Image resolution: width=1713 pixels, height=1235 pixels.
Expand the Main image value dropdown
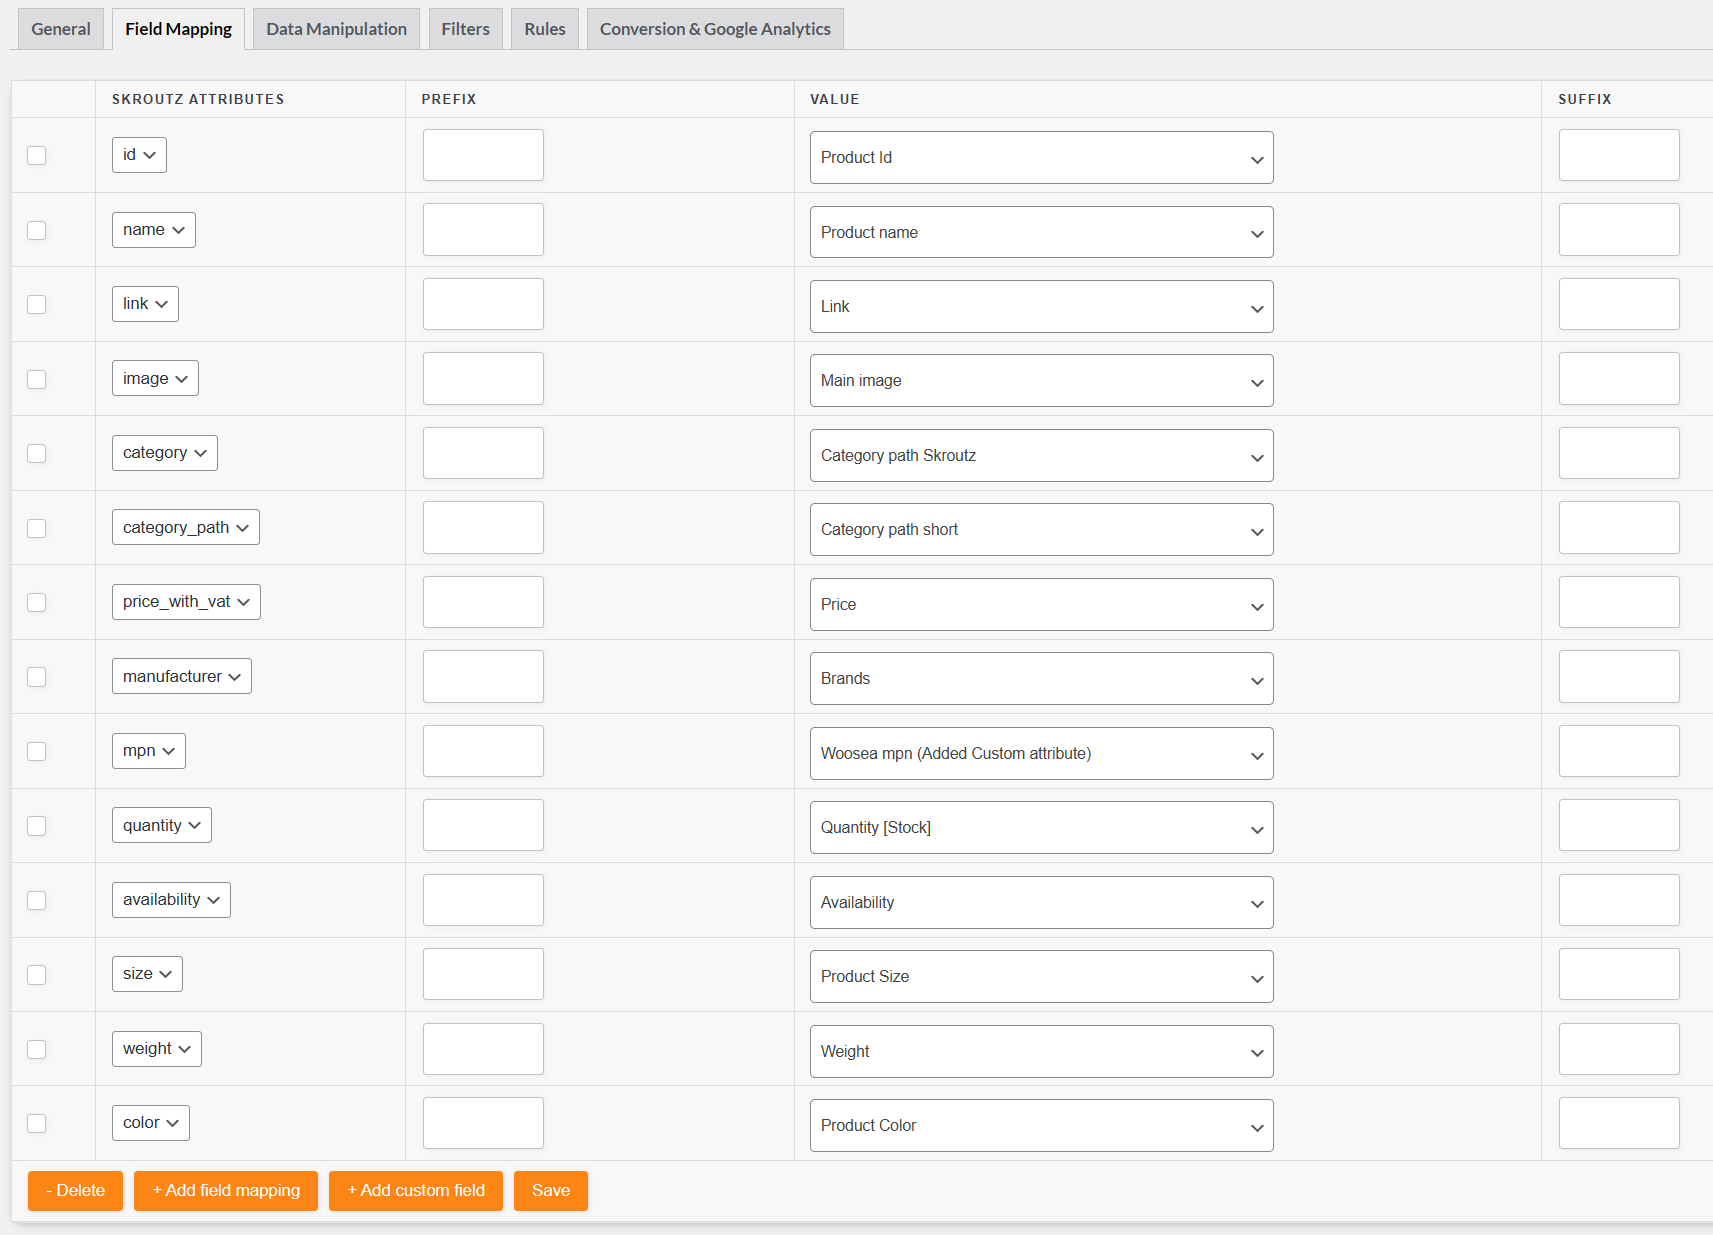click(1040, 381)
